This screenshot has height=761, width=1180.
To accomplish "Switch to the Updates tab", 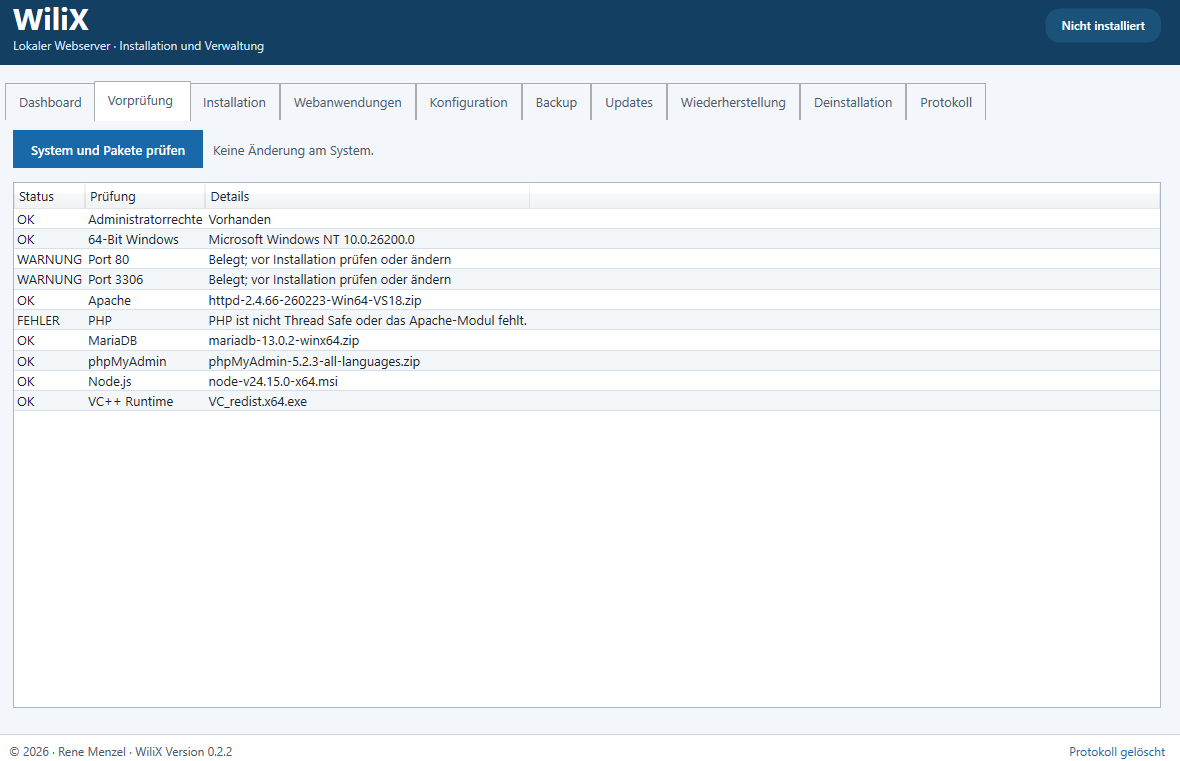I will click(x=628, y=102).
